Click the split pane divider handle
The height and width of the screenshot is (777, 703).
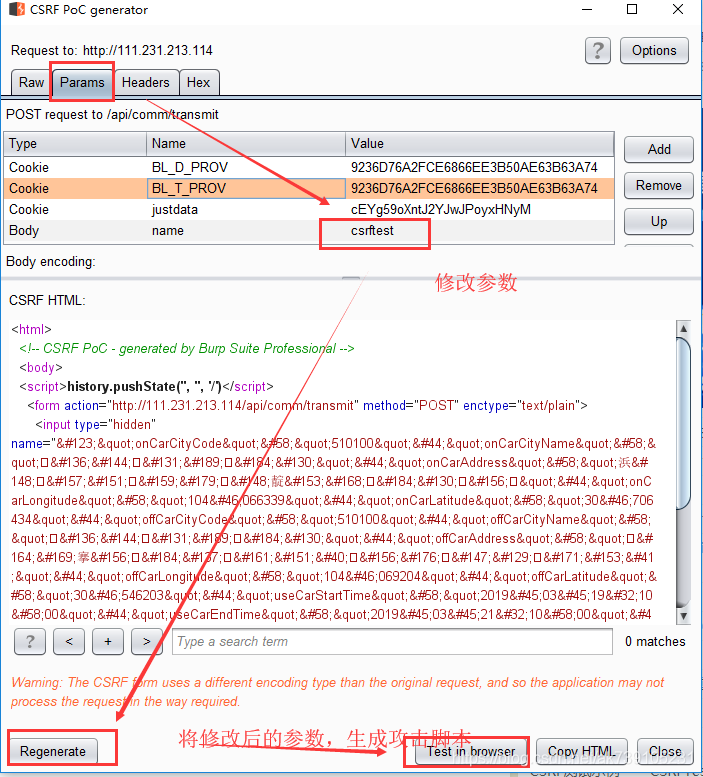click(x=351, y=278)
